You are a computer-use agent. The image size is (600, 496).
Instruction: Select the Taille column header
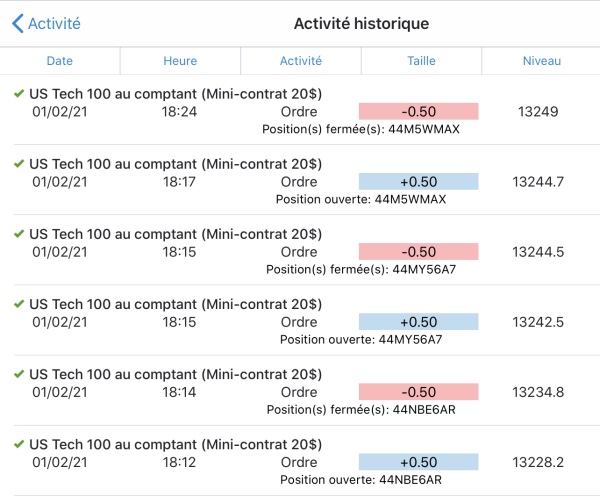[421, 61]
